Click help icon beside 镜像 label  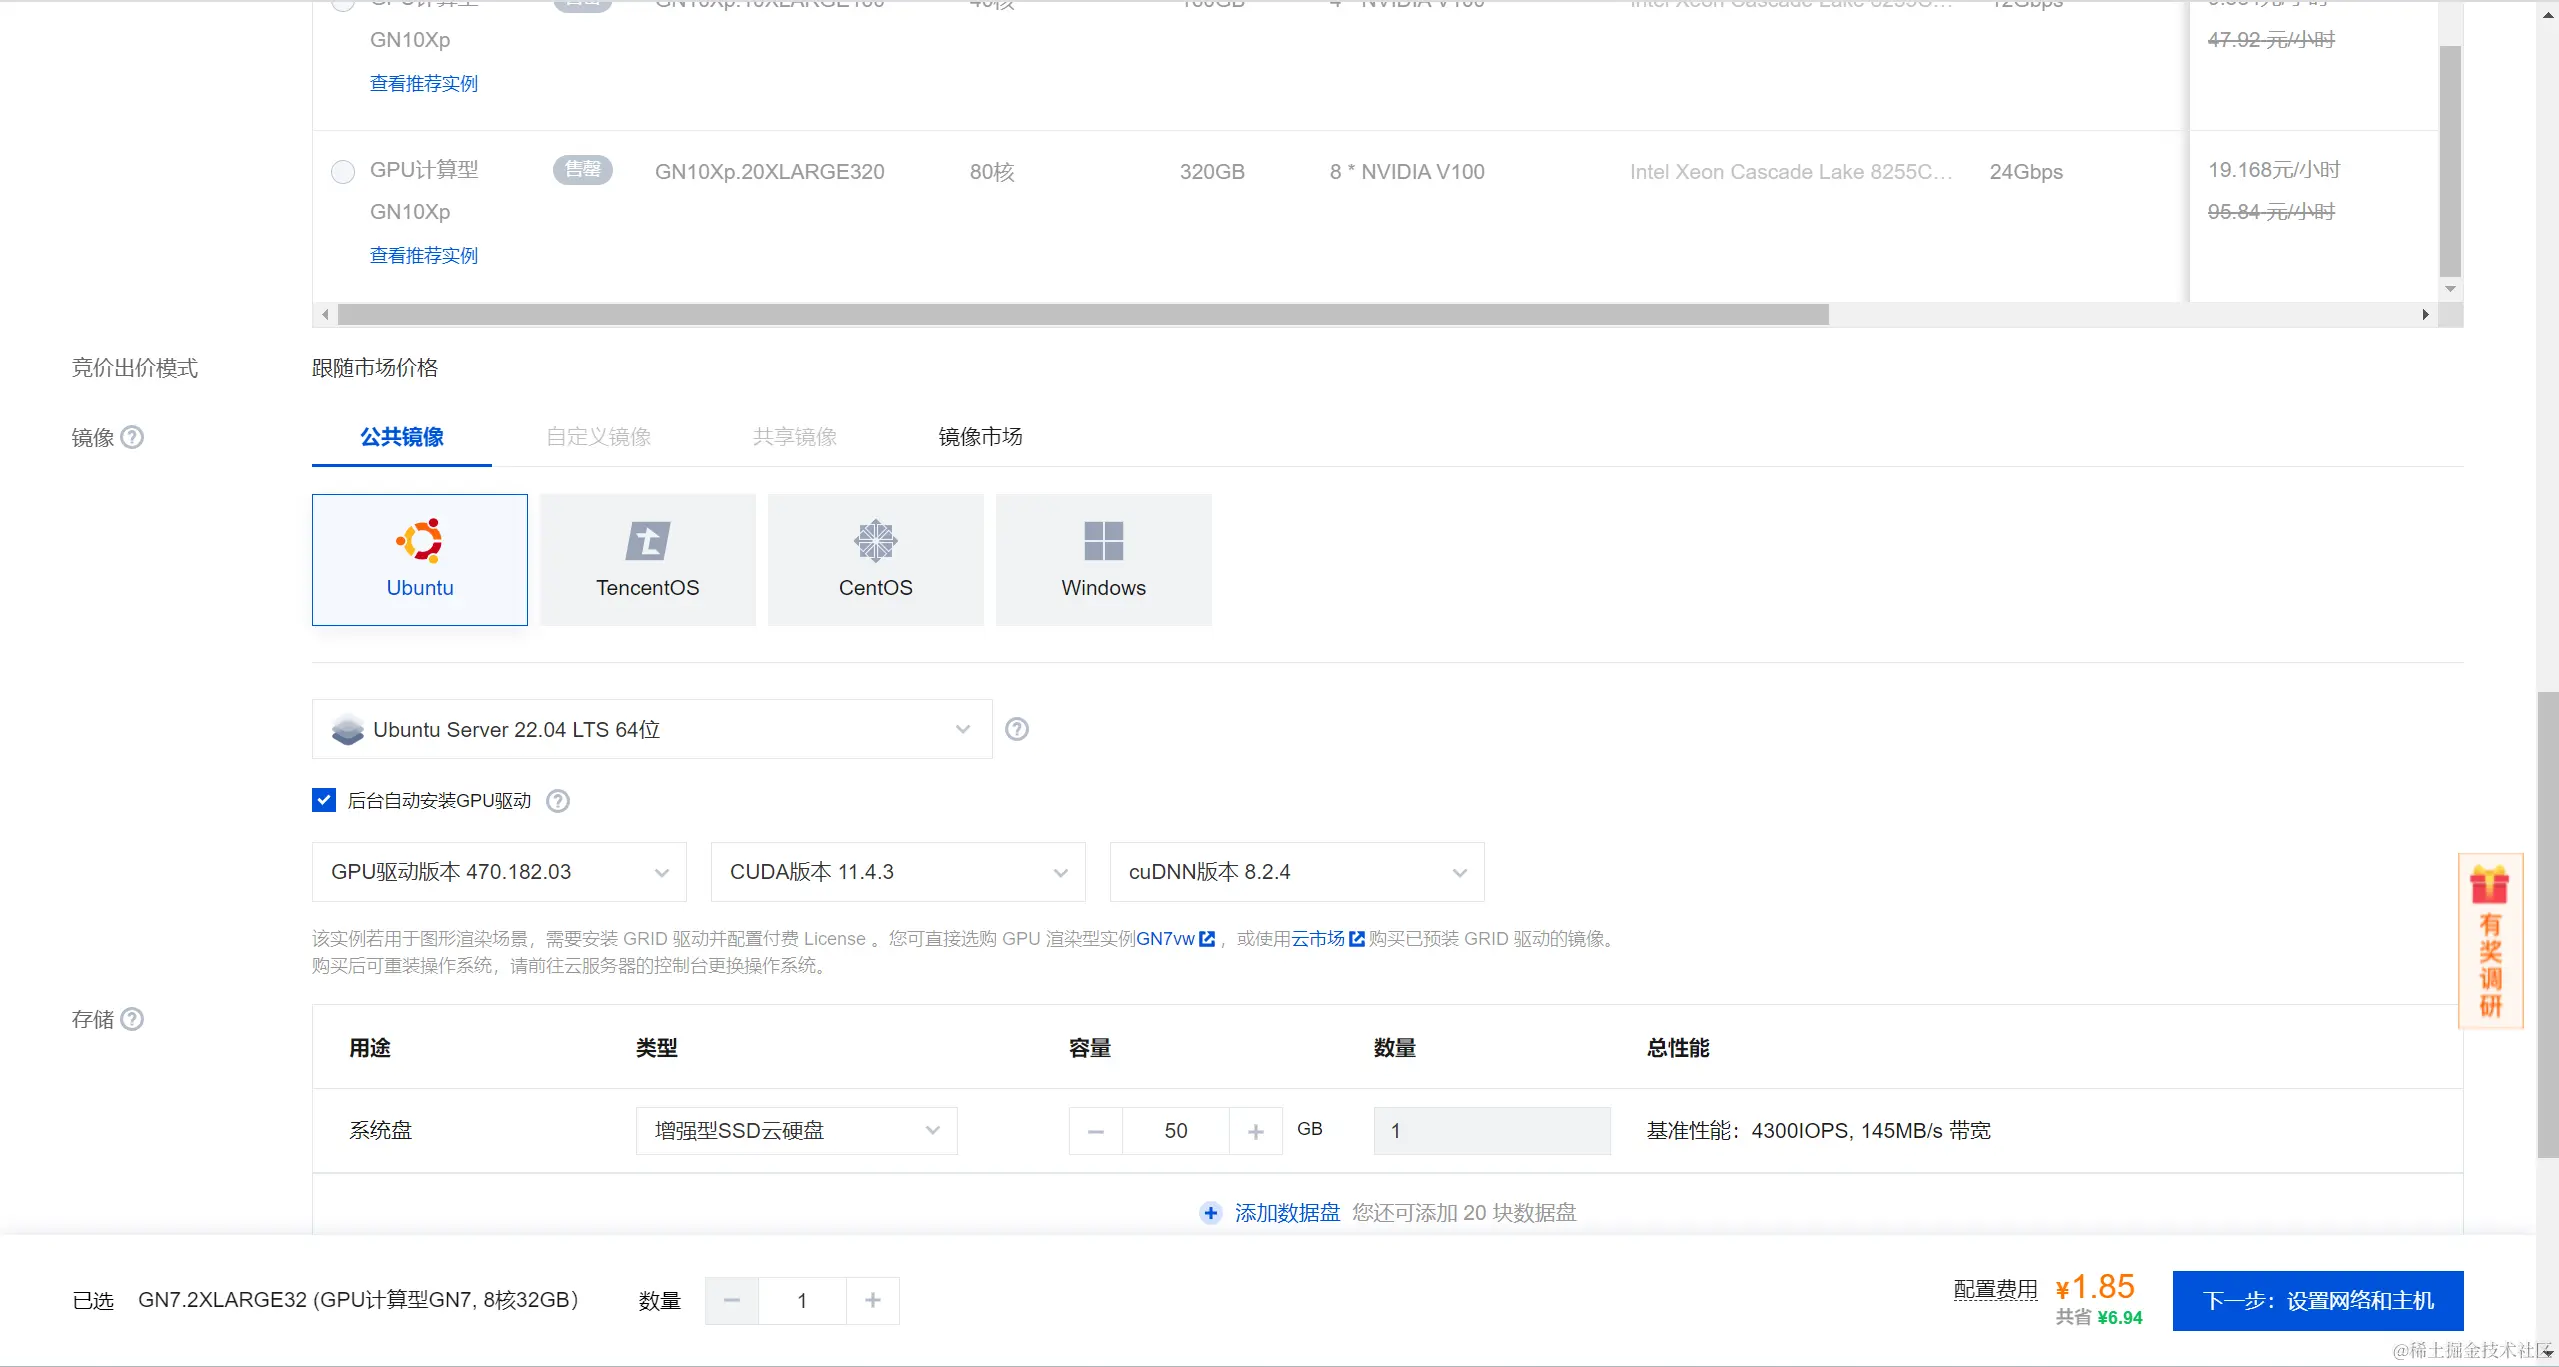pyautogui.click(x=132, y=437)
